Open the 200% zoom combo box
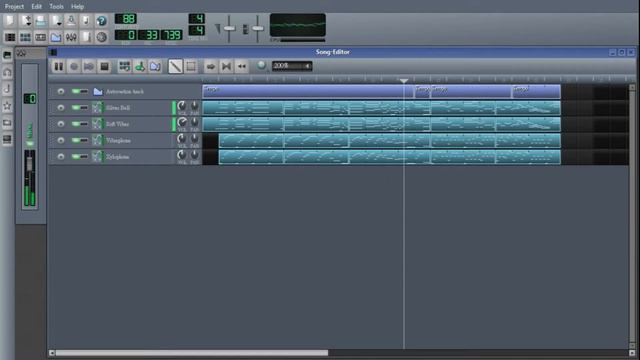The width and height of the screenshot is (640, 360). (x=292, y=66)
